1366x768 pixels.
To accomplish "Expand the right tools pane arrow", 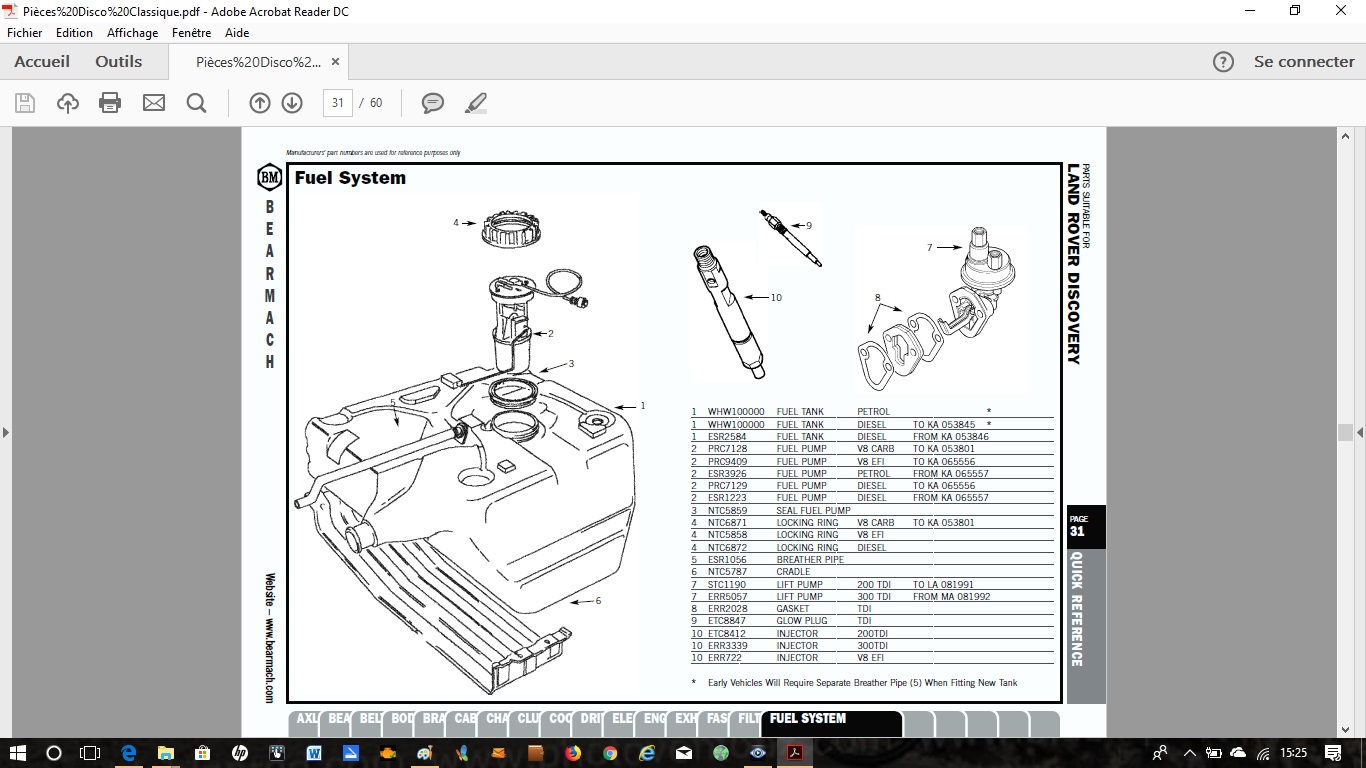I will click(x=1360, y=433).
